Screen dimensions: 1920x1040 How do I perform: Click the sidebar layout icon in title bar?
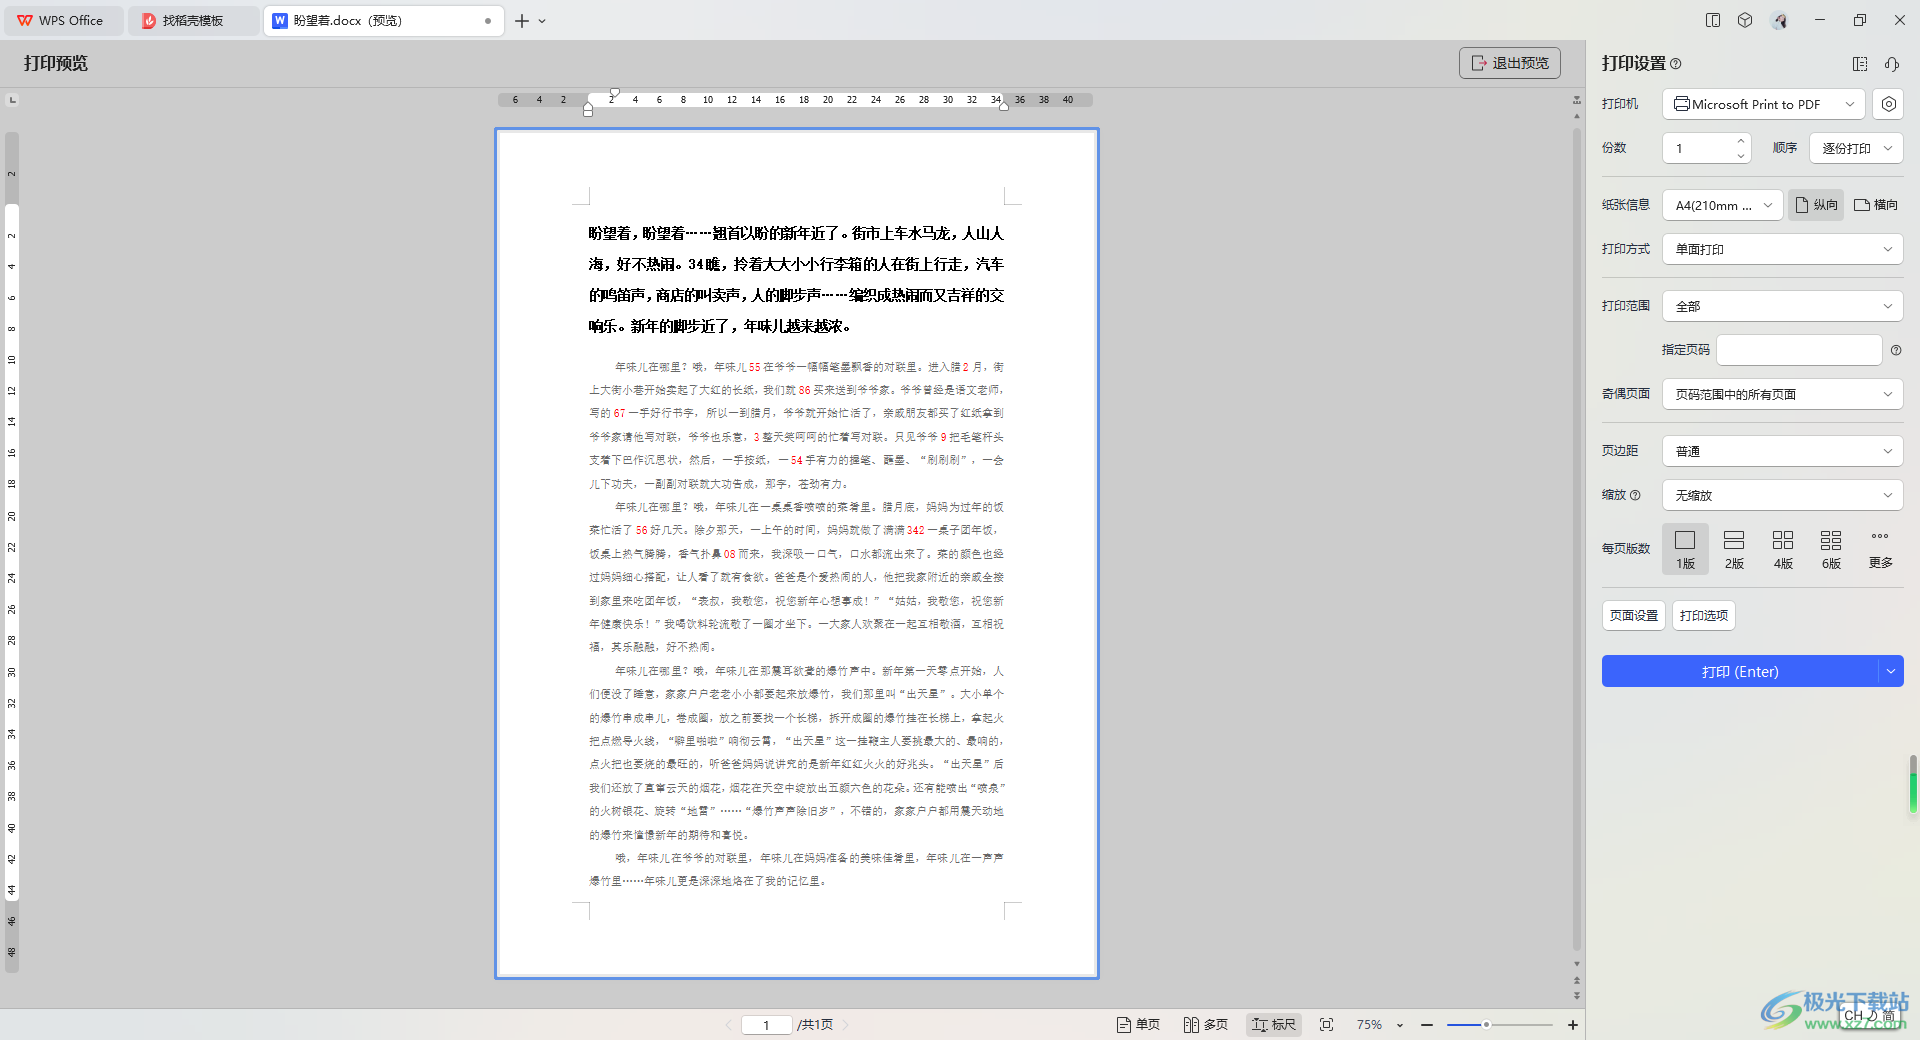point(1713,20)
